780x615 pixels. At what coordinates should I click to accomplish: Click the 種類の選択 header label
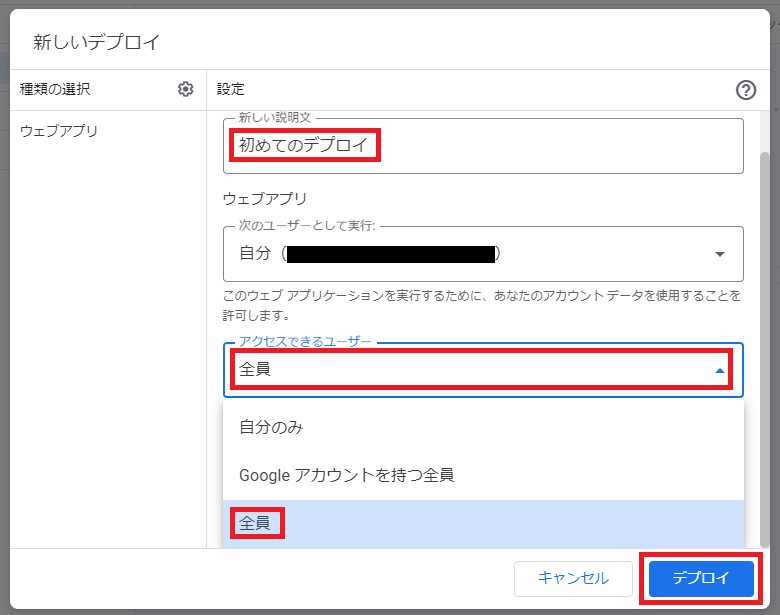click(x=55, y=89)
